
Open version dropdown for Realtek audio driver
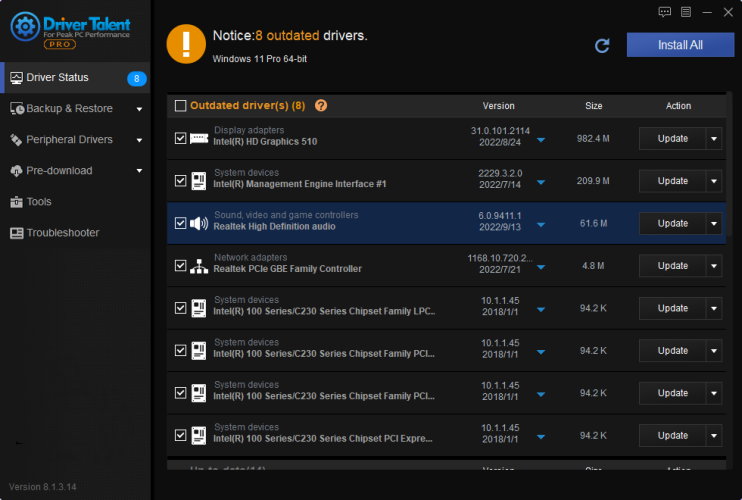541,225
